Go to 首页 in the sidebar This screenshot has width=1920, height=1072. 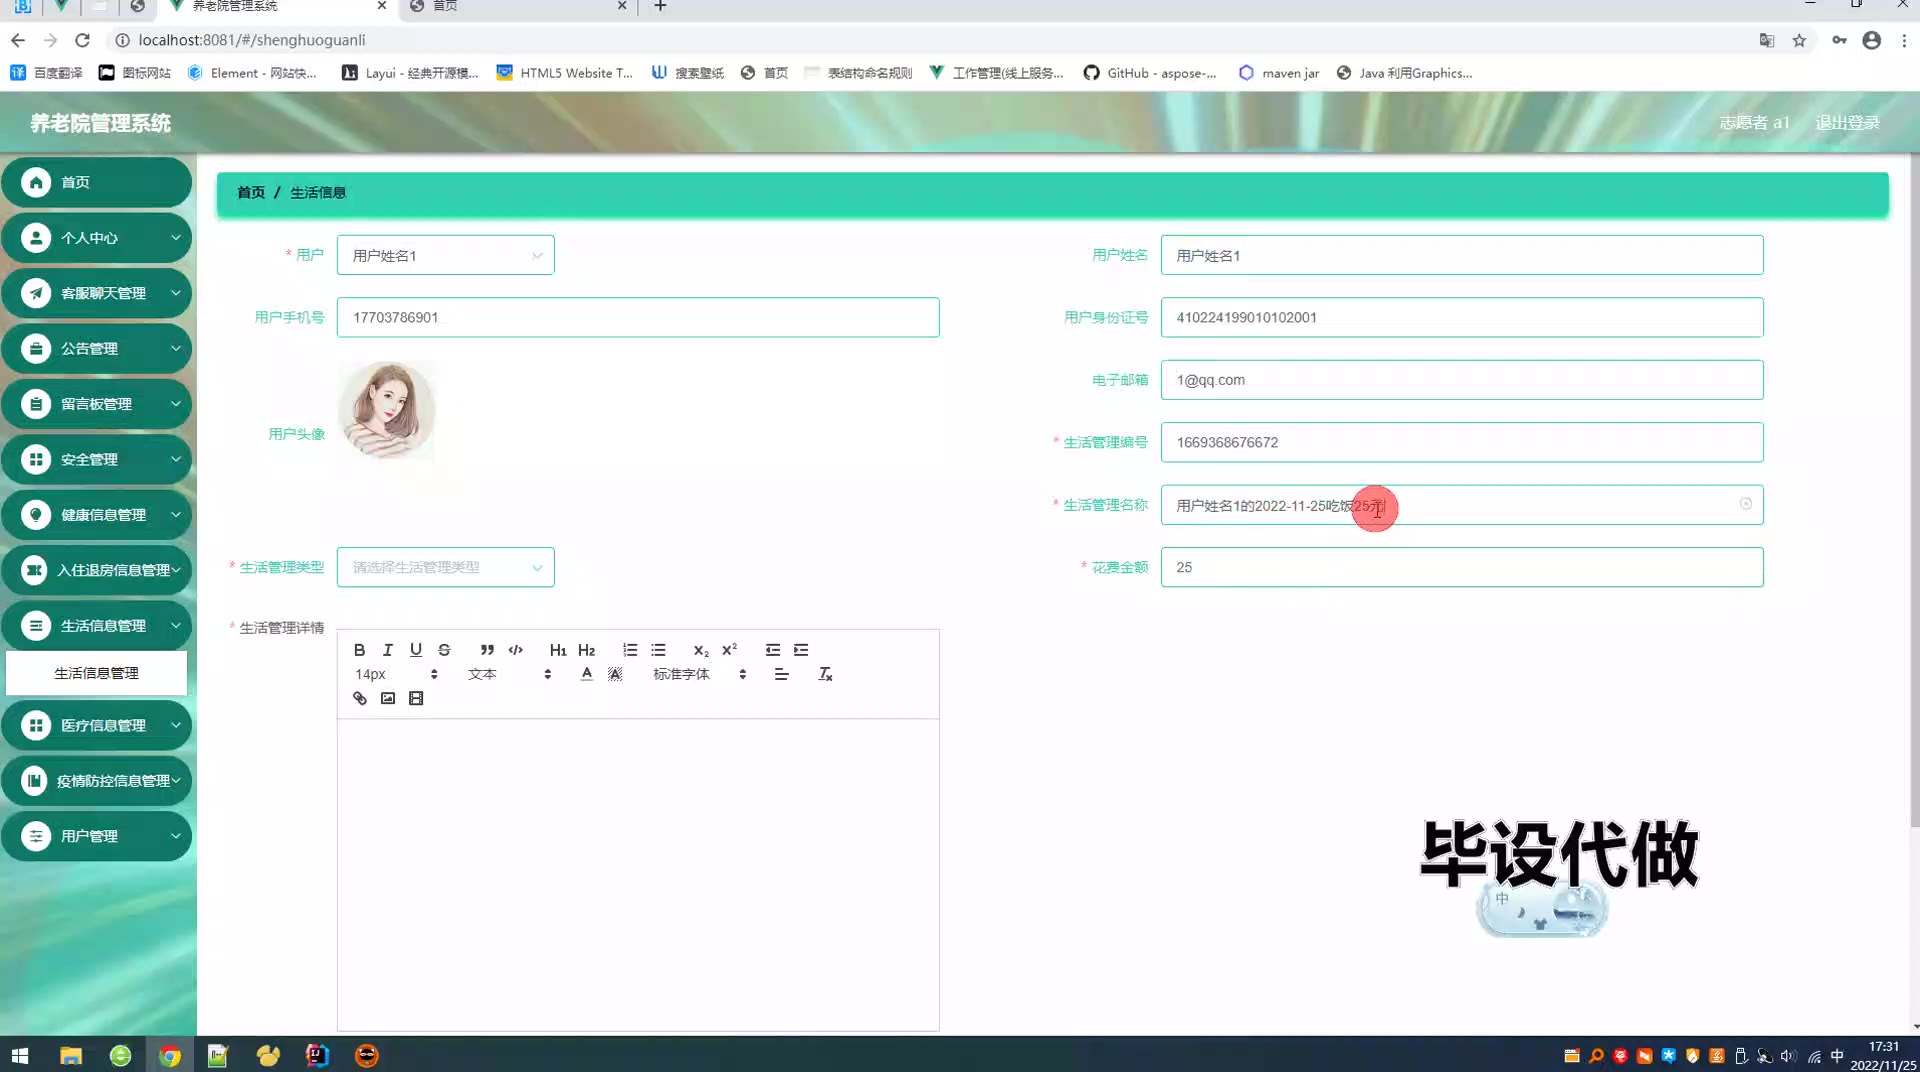[x=96, y=182]
